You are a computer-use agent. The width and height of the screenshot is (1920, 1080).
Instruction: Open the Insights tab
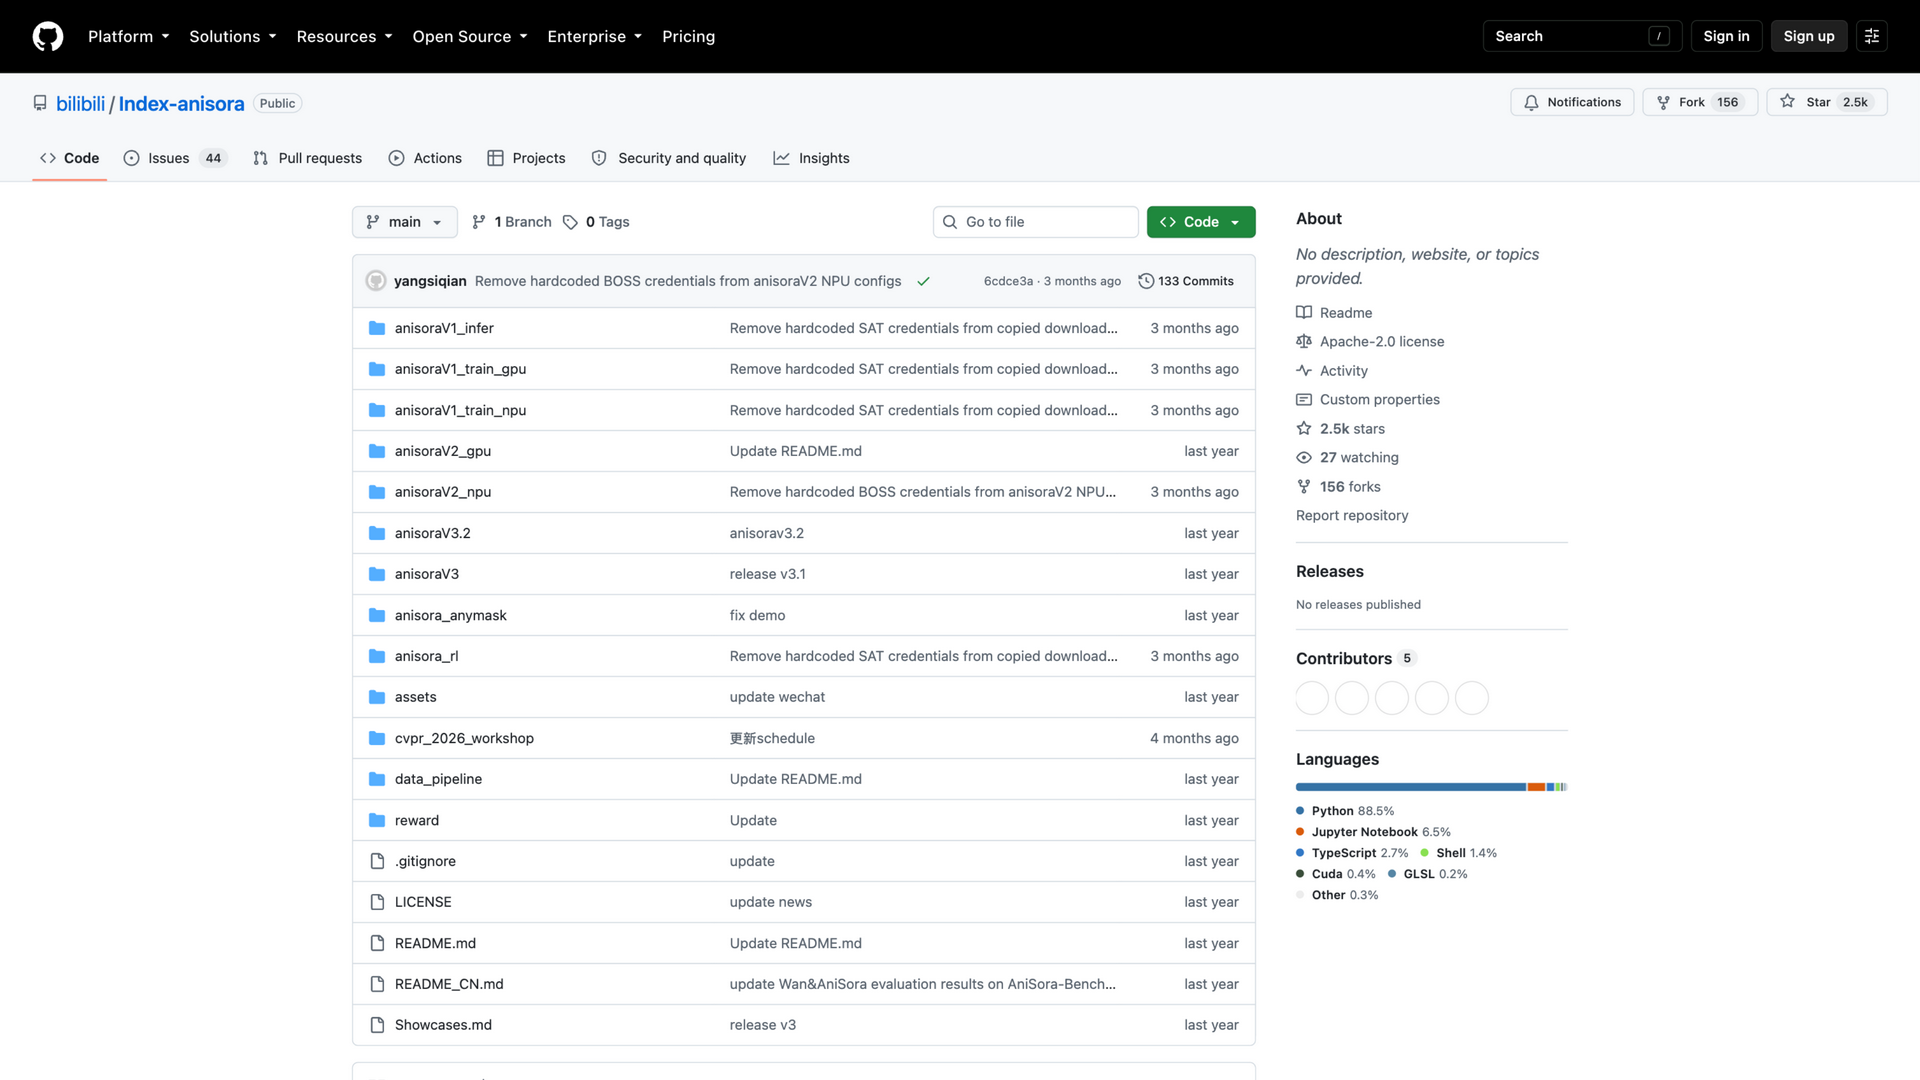811,158
